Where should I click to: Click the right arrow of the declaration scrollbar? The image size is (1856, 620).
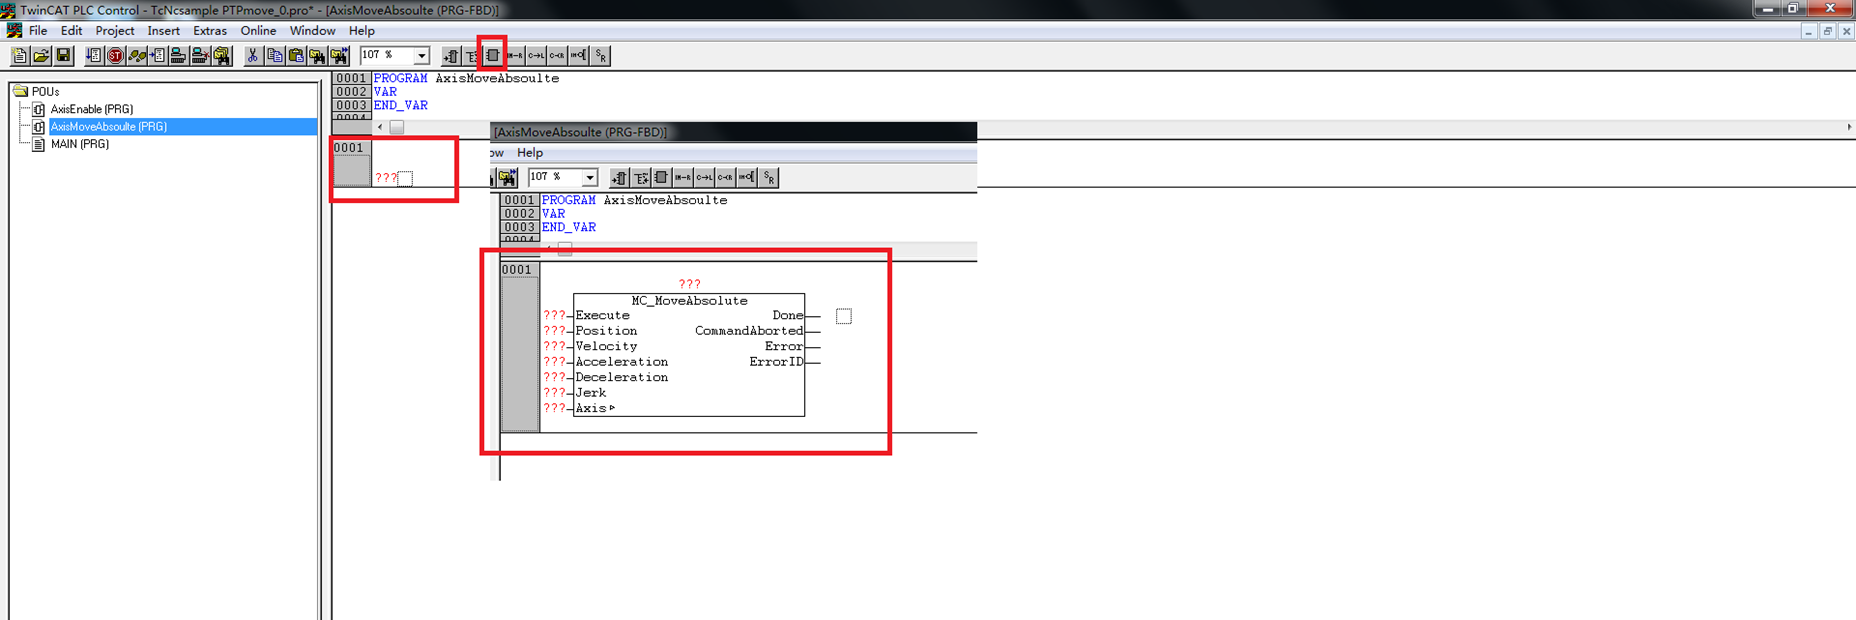point(1849,127)
